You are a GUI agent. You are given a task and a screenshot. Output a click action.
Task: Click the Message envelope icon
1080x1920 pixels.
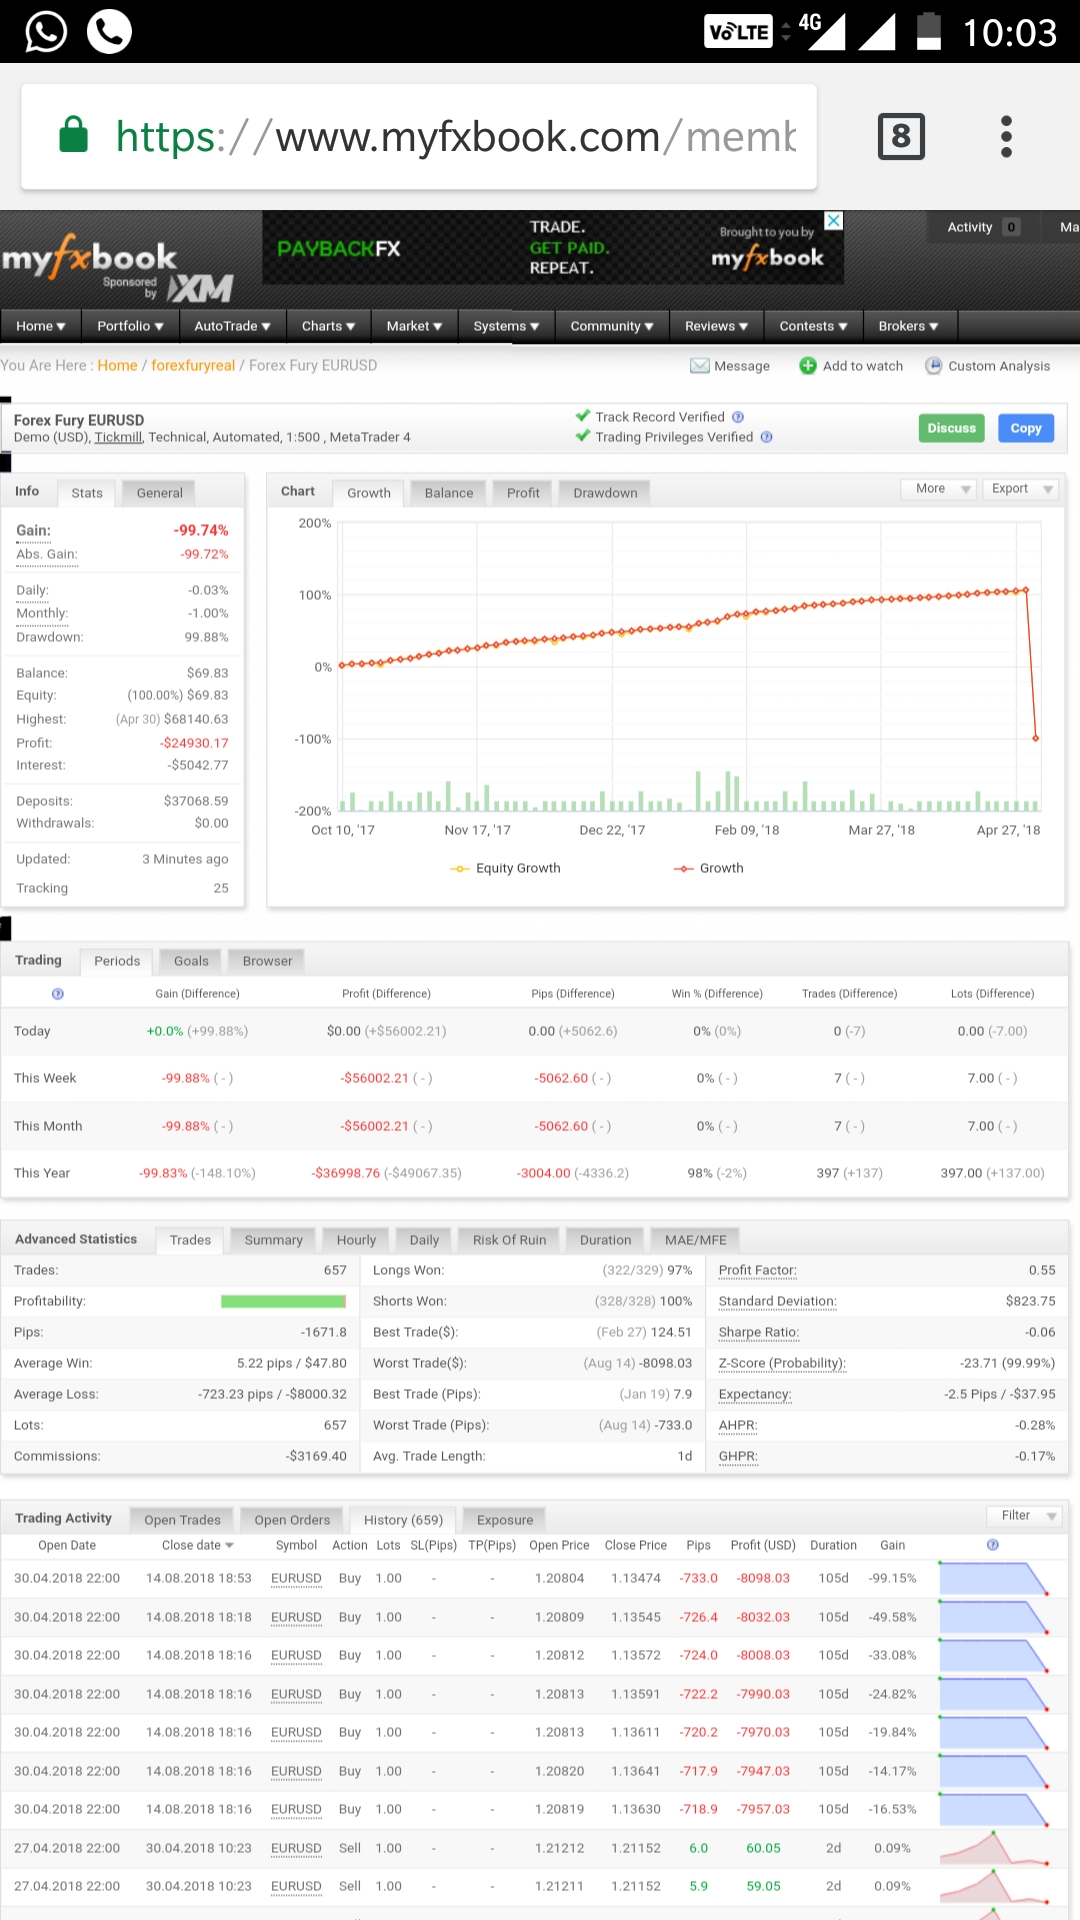coord(700,366)
